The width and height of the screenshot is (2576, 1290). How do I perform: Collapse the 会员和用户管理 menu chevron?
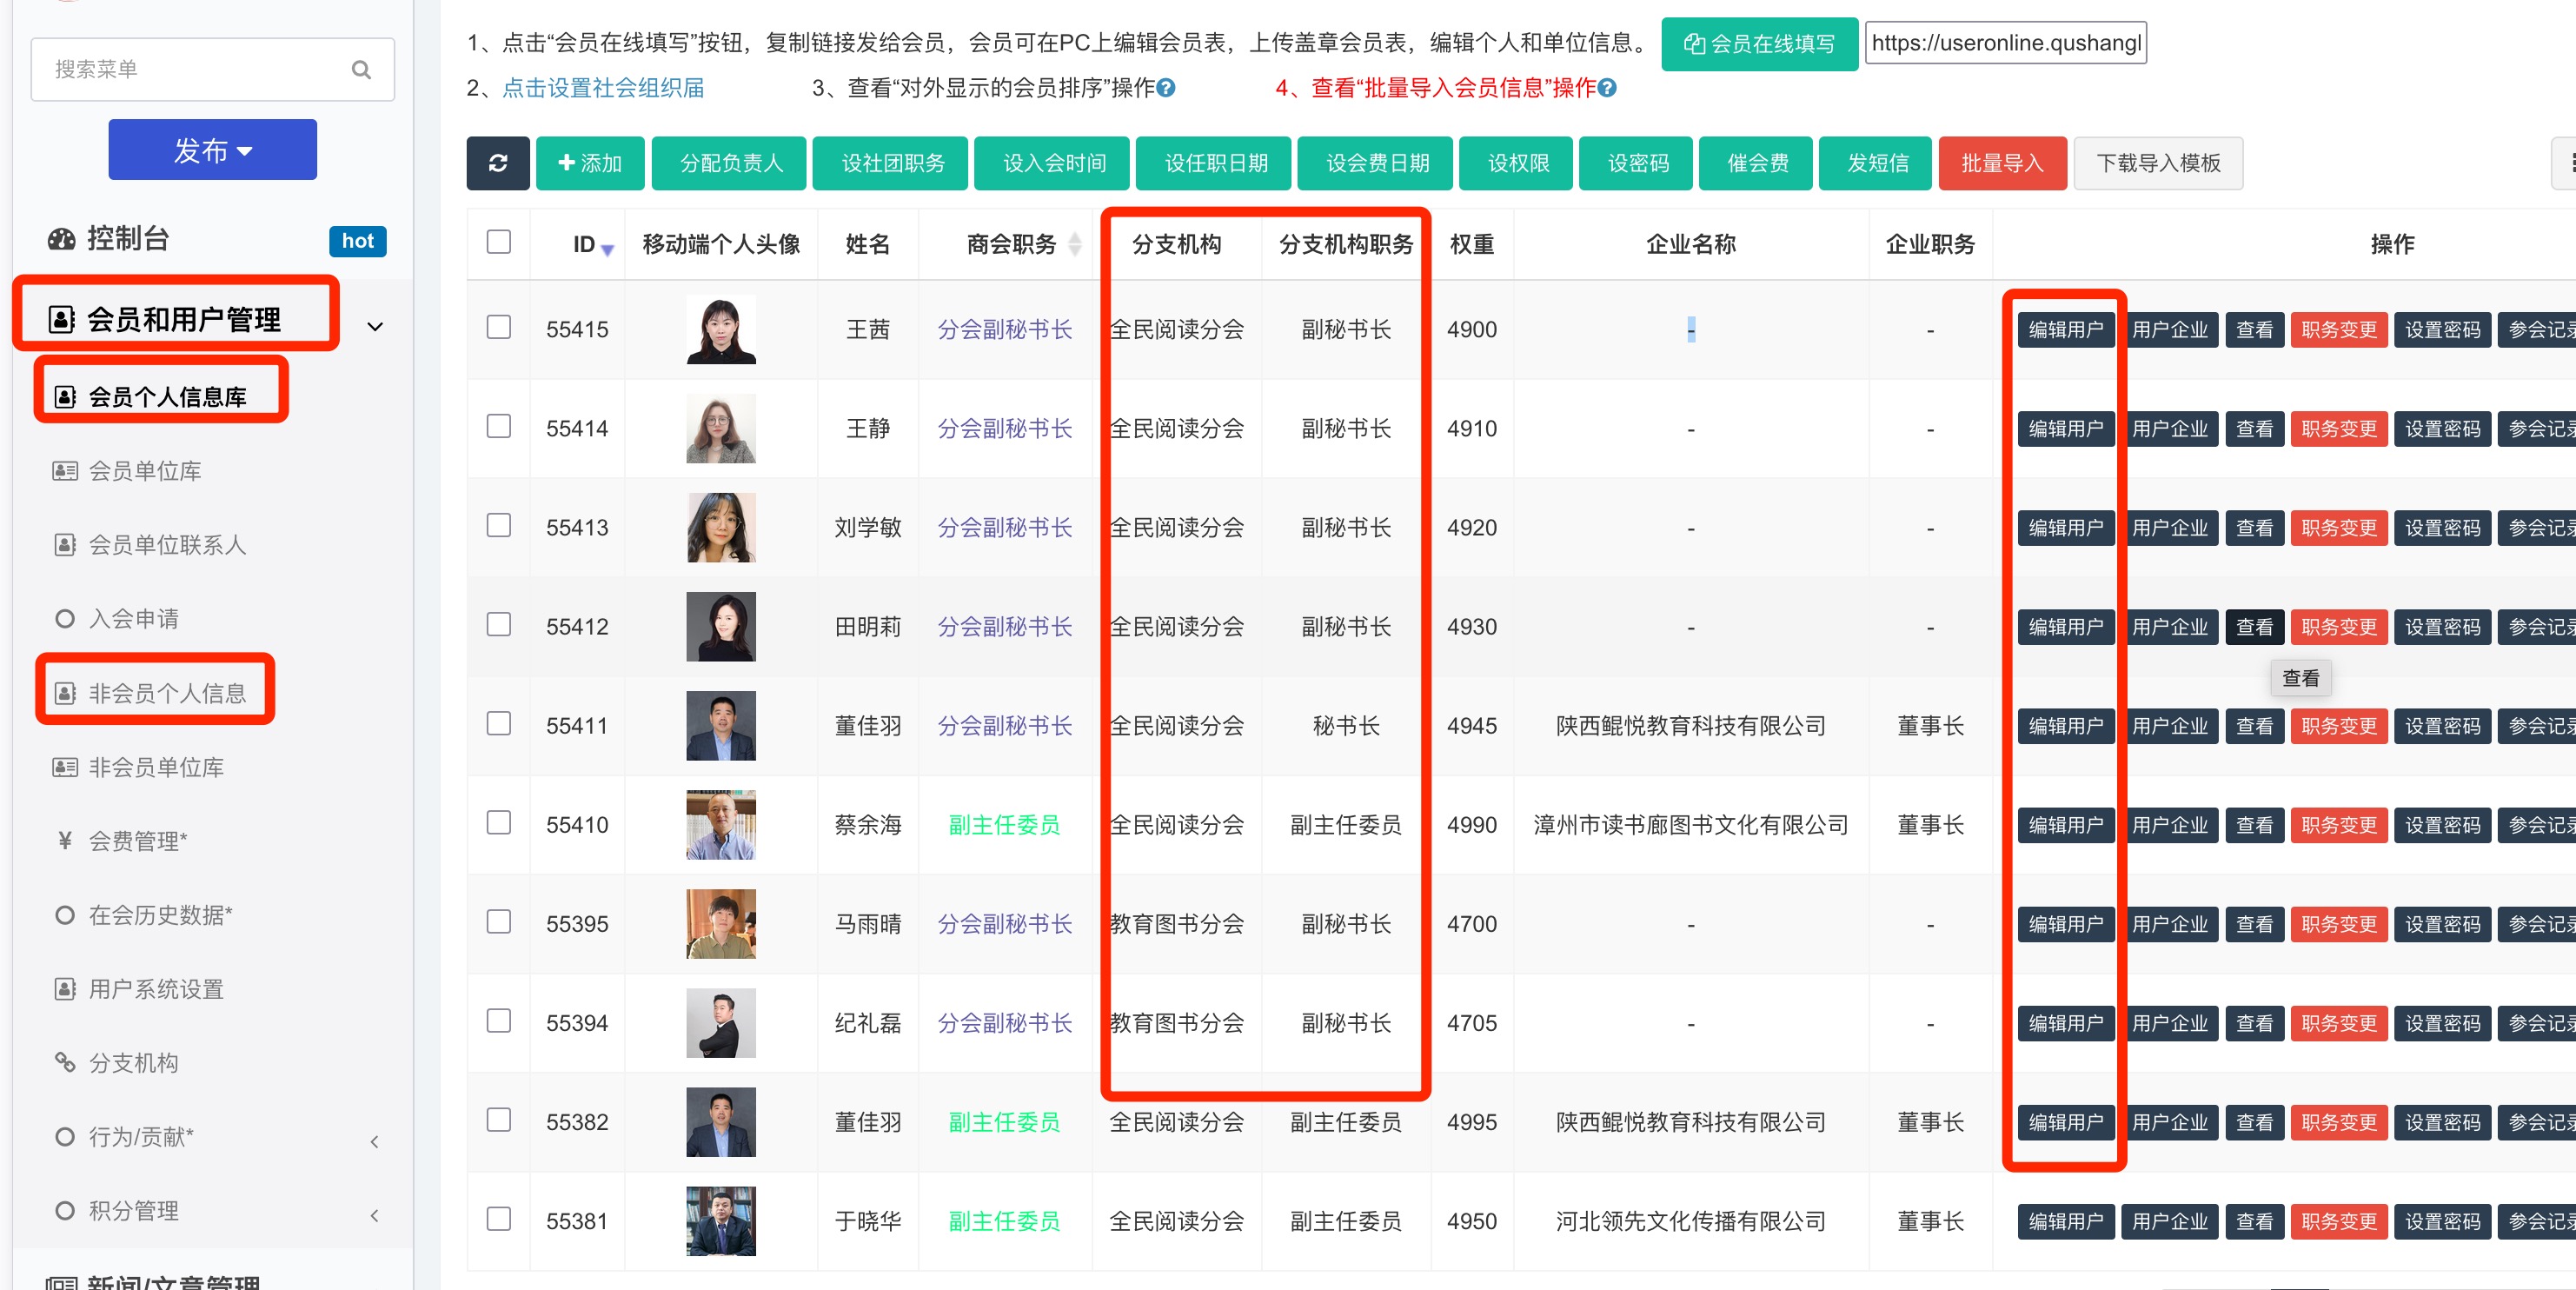click(375, 327)
